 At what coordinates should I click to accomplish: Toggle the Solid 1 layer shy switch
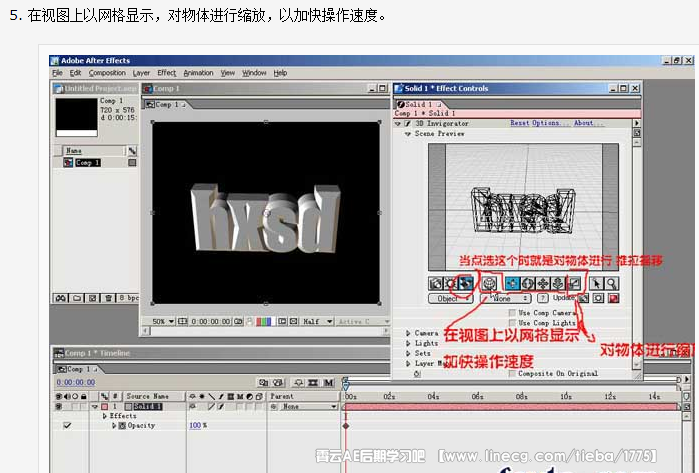click(193, 407)
